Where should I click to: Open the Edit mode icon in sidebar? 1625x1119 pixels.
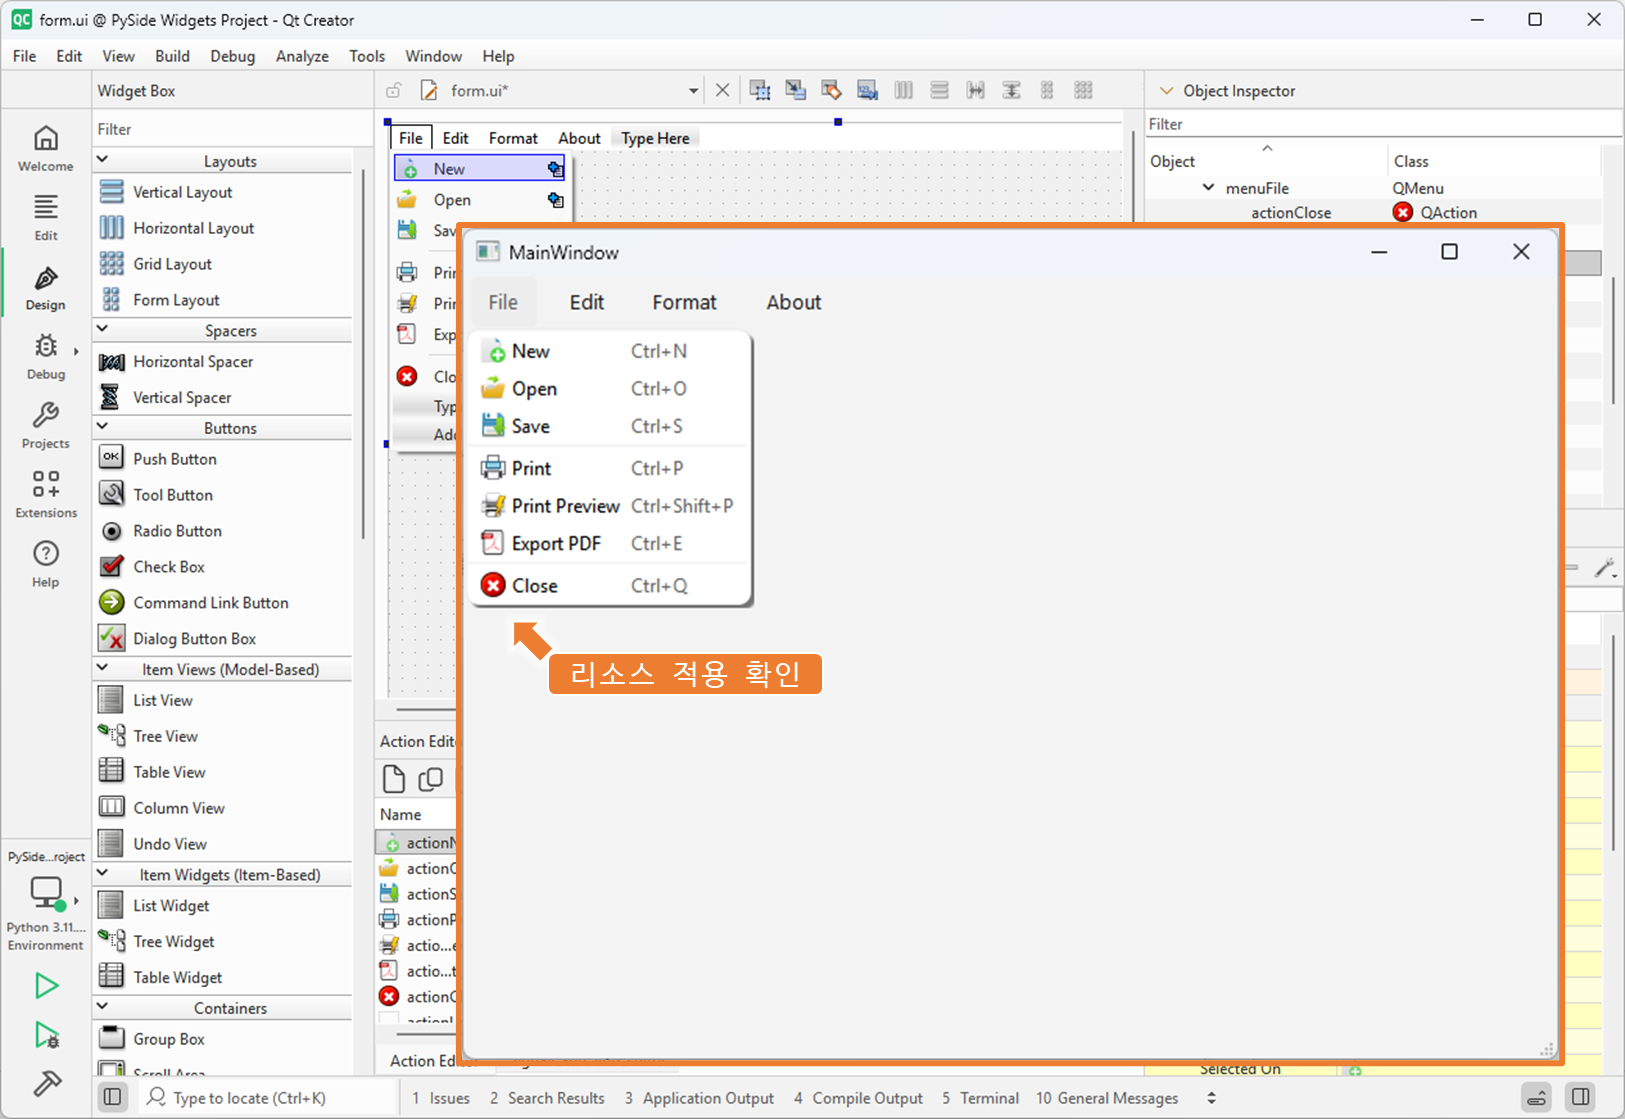[46, 218]
